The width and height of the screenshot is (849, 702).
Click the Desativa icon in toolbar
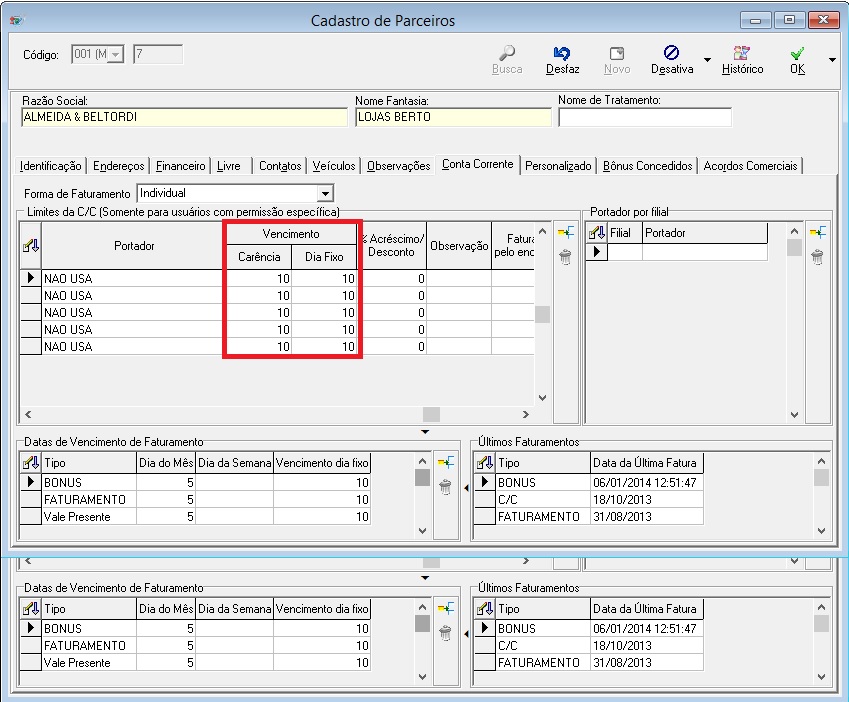671,53
